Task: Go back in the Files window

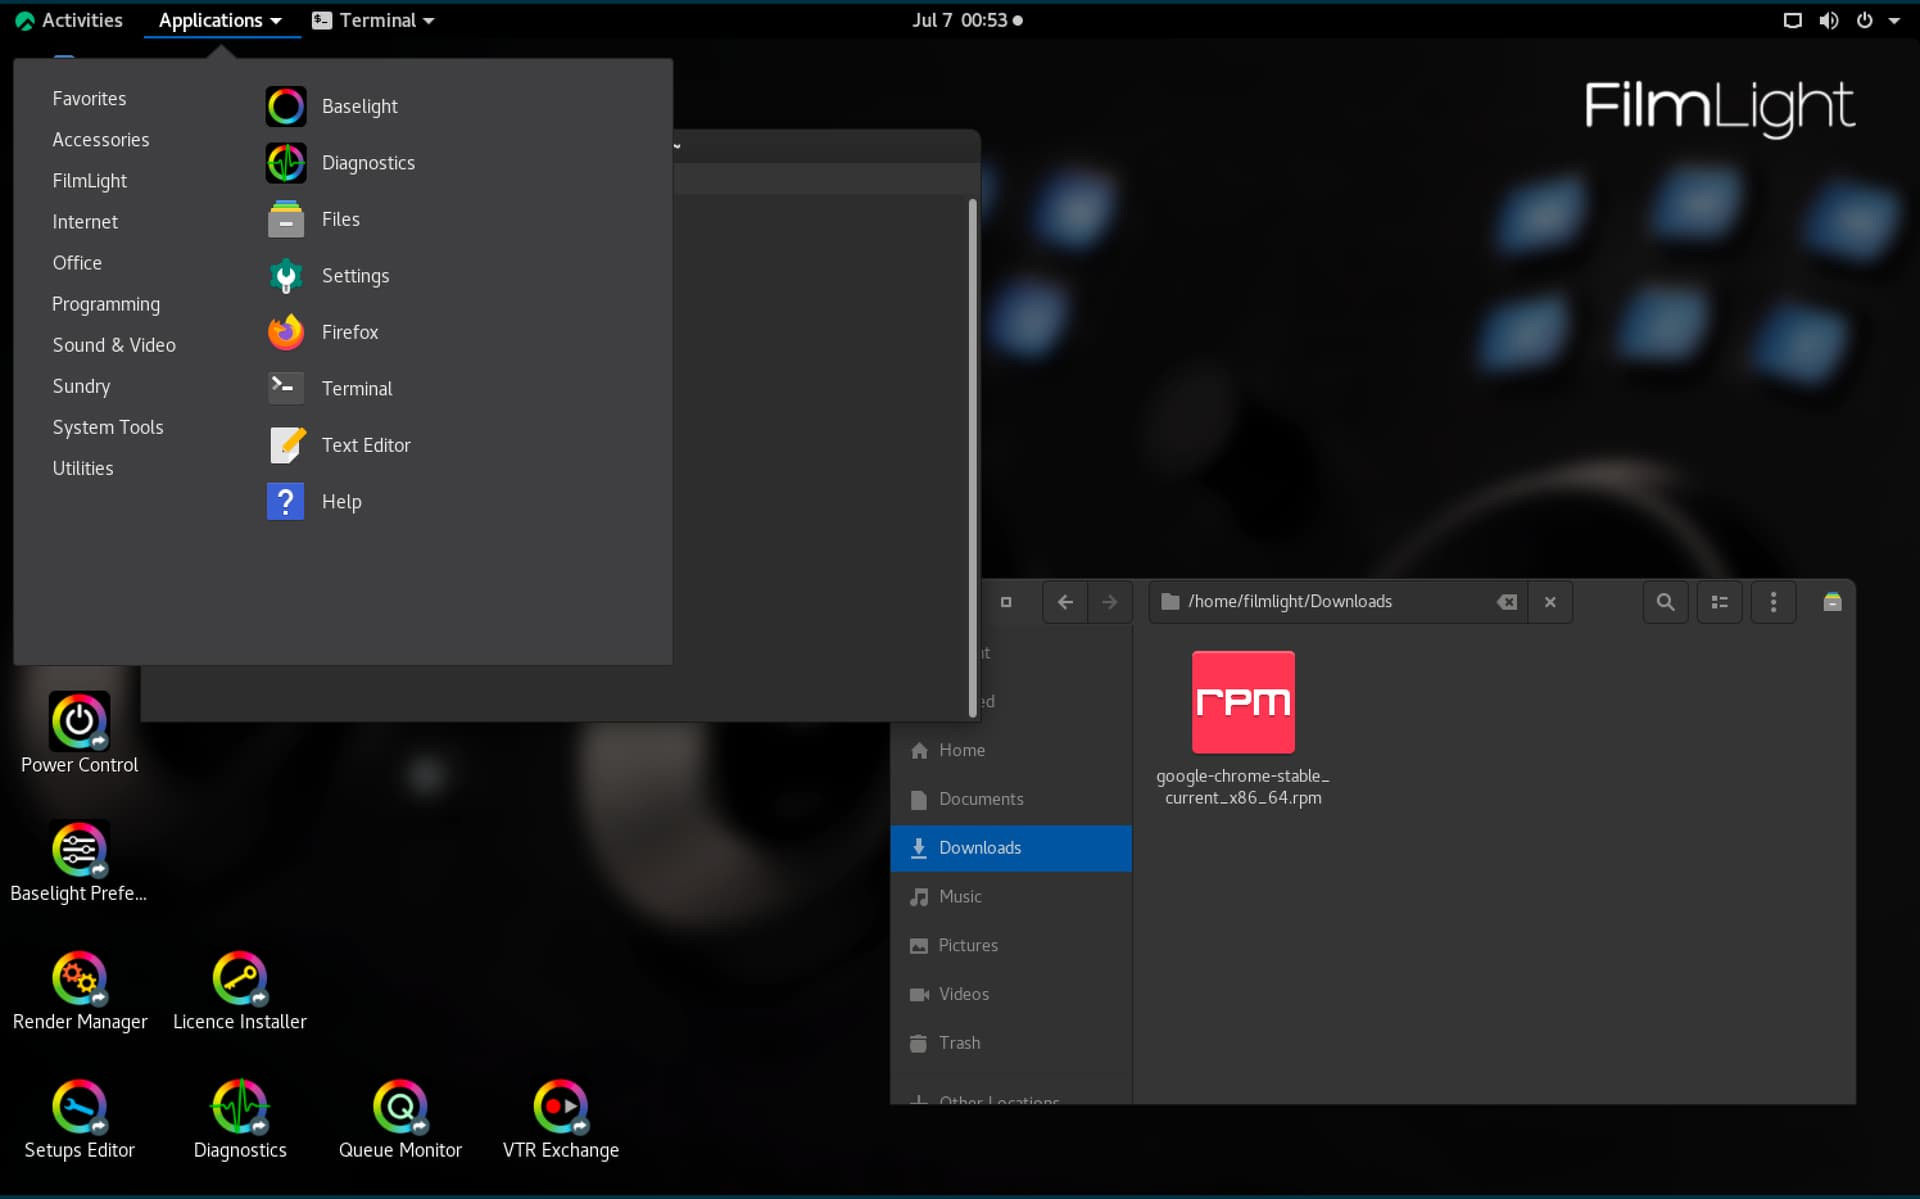Action: (1065, 602)
